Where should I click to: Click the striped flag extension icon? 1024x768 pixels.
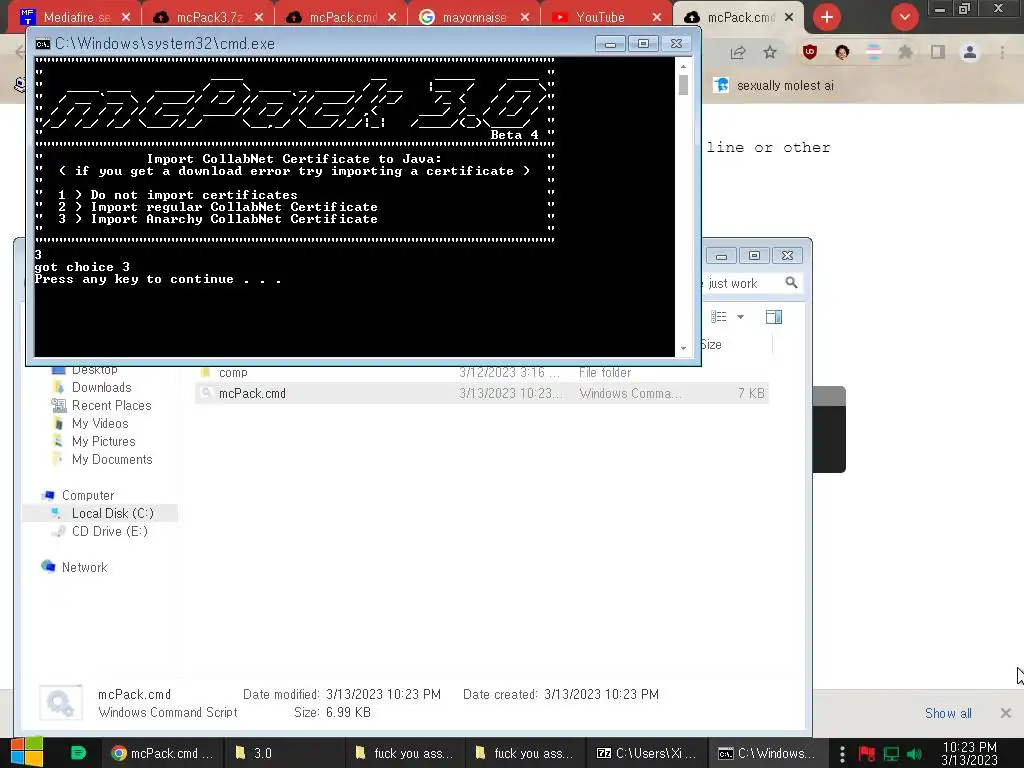click(874, 52)
